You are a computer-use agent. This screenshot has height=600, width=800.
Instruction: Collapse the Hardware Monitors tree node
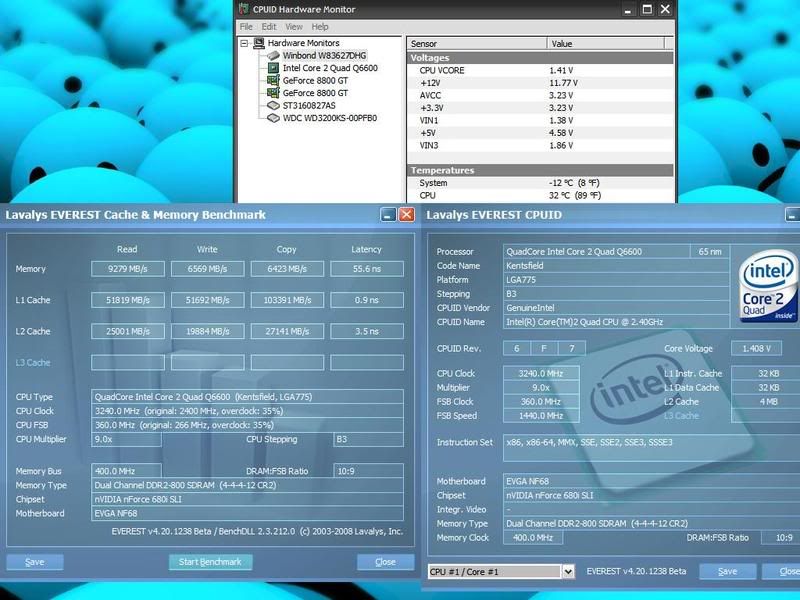click(x=245, y=44)
